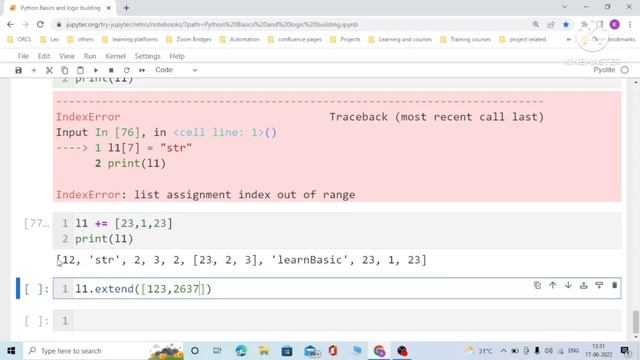Go forward with the browser forward arrow
Screen dimensions: 640x360
click(x=25, y=24)
